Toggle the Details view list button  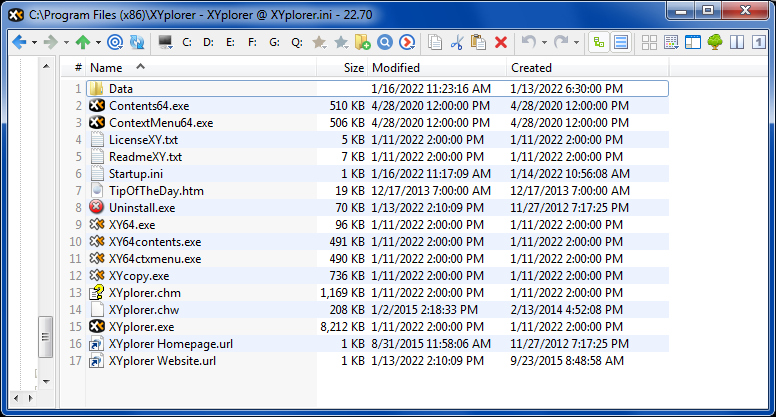click(x=621, y=43)
